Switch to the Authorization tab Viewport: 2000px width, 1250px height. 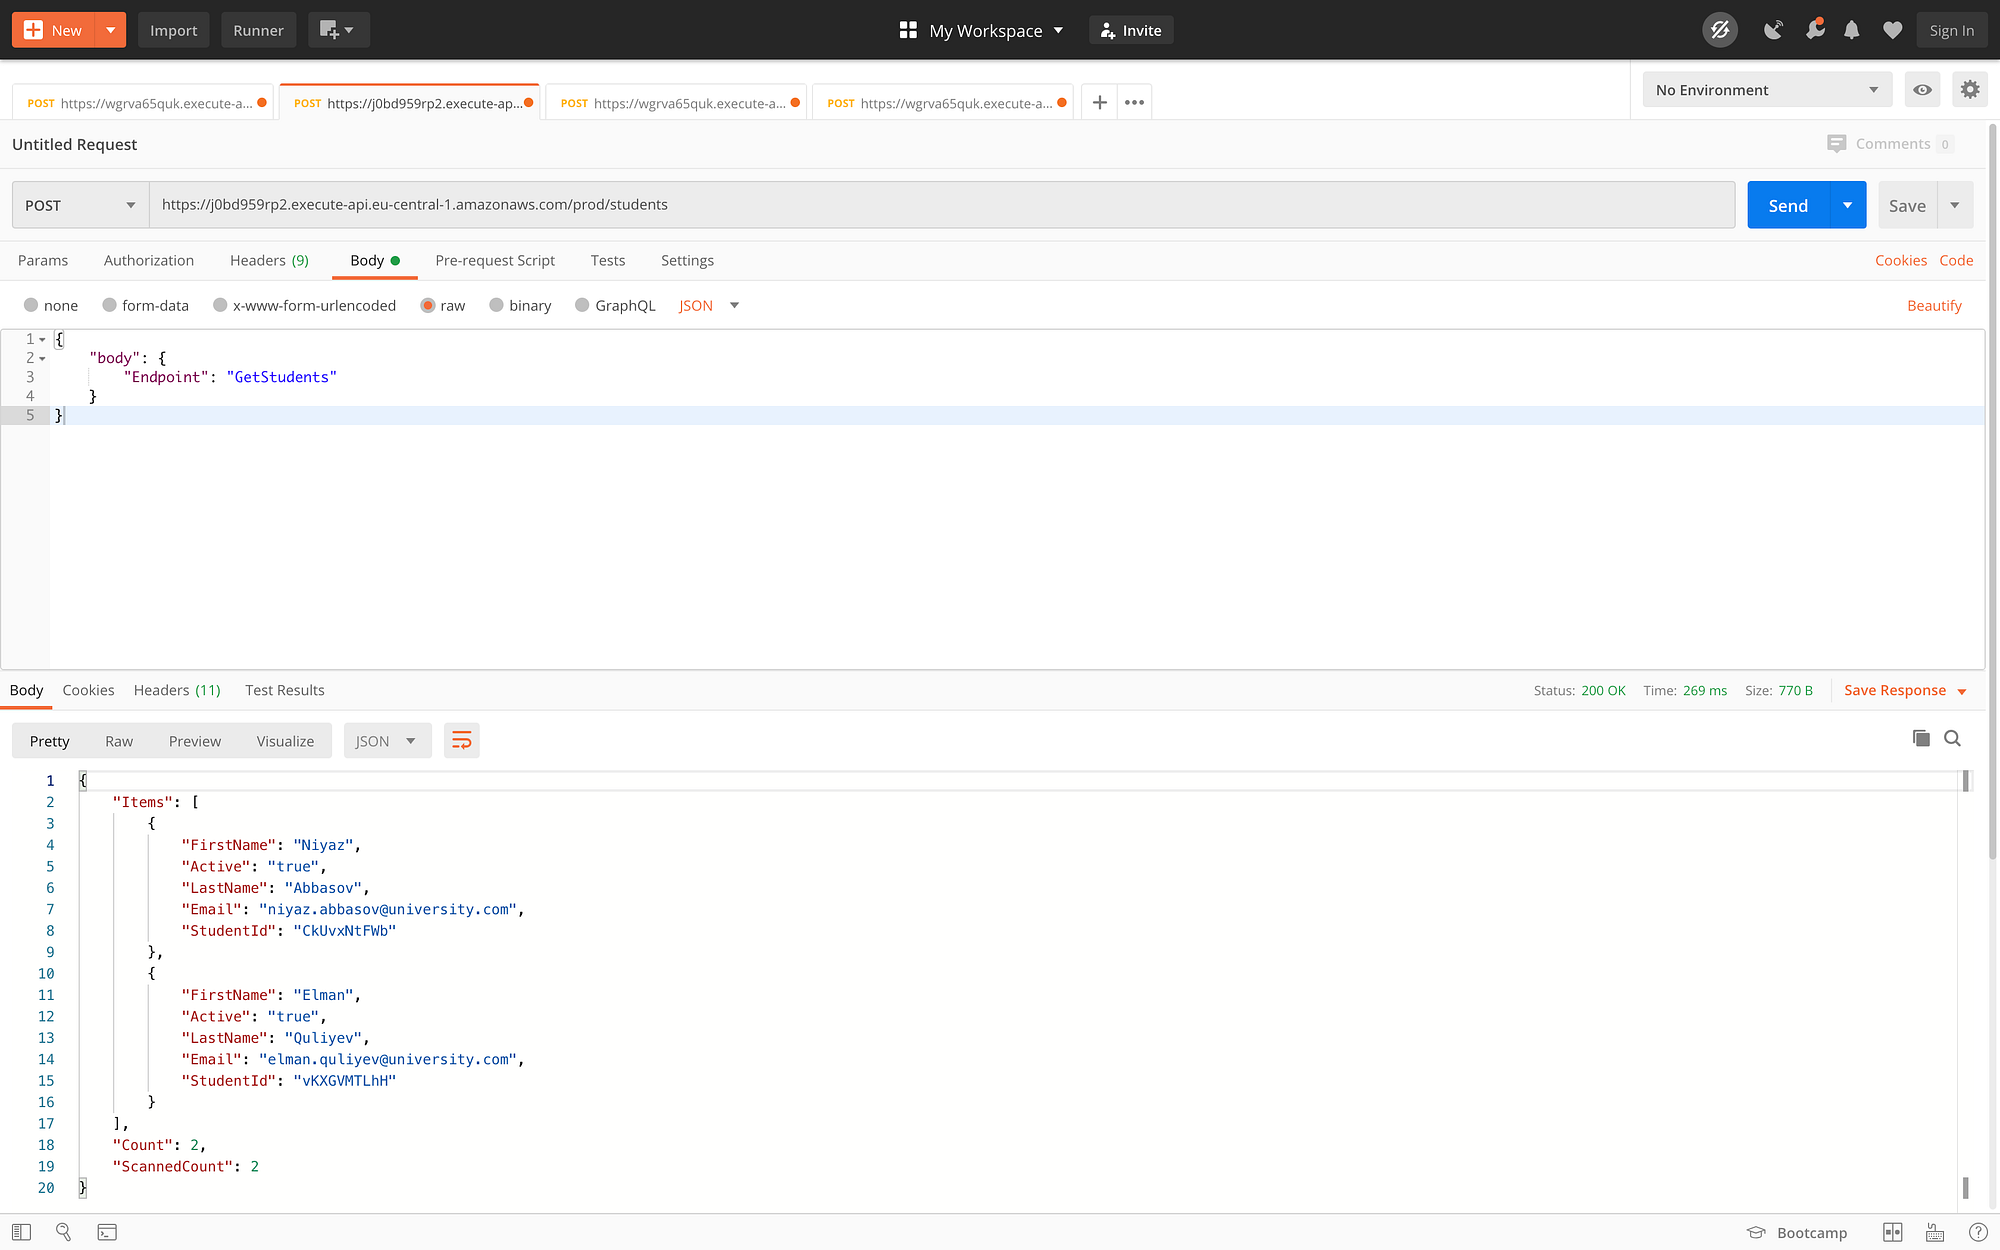click(x=149, y=260)
